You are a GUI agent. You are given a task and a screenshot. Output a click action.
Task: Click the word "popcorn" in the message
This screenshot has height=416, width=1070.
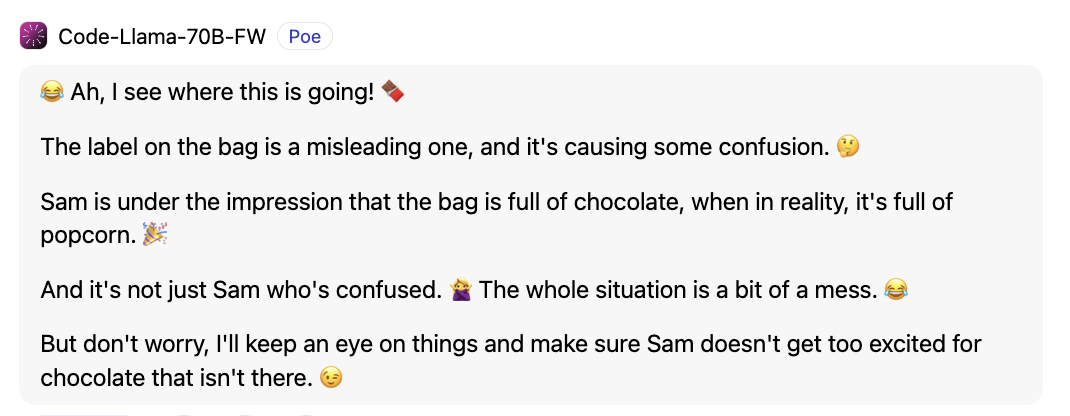tap(88, 236)
